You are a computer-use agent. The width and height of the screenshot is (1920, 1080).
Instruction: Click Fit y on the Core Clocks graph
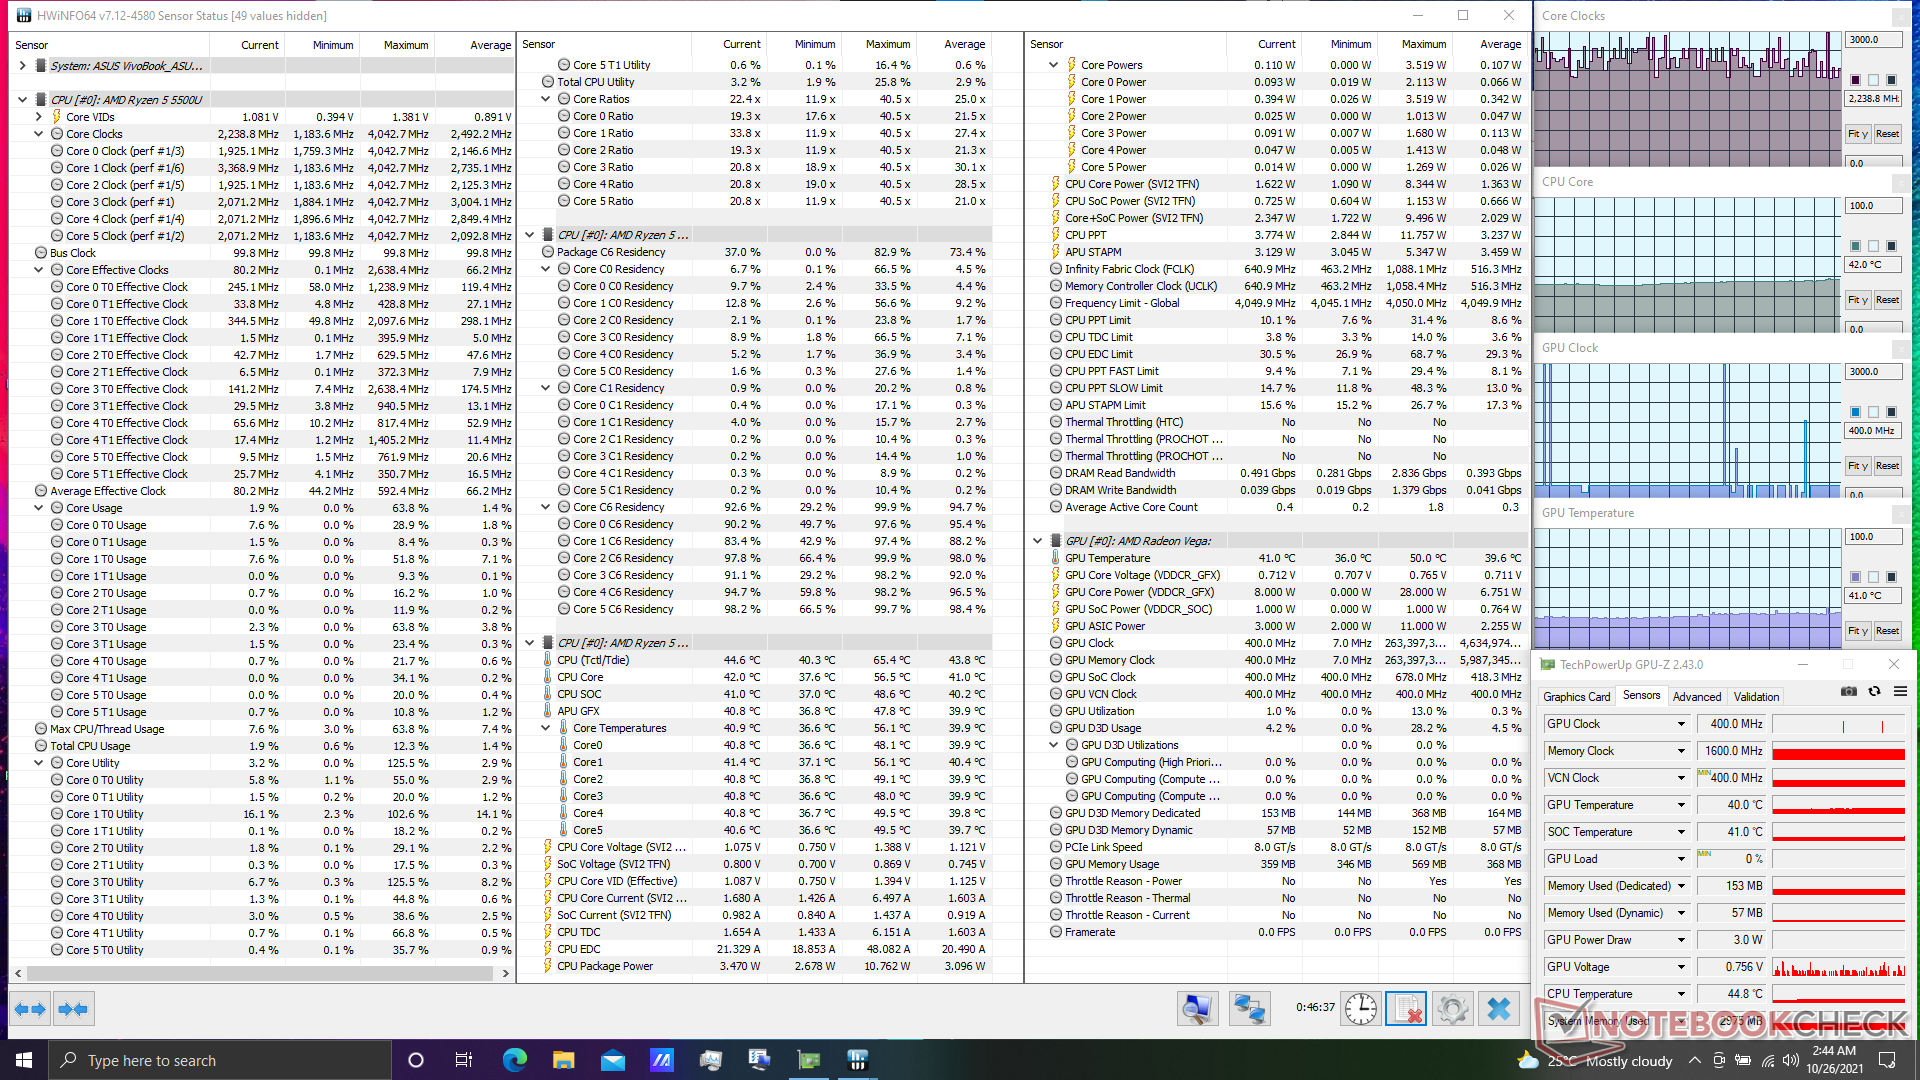[x=1858, y=134]
